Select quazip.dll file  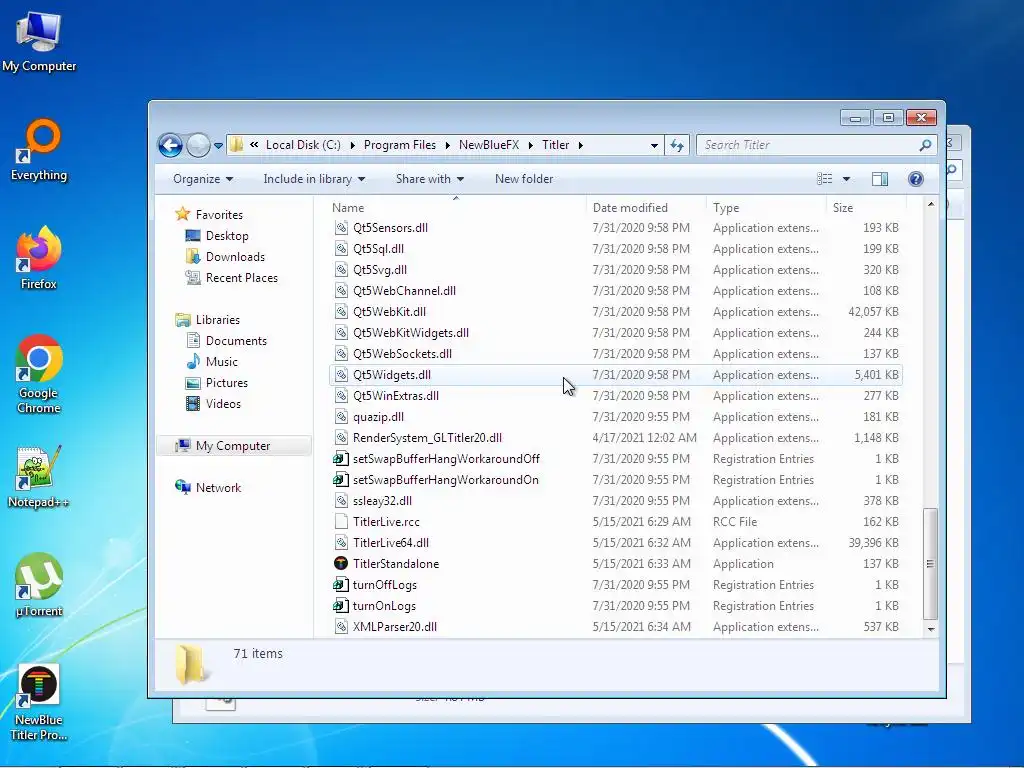616,417
